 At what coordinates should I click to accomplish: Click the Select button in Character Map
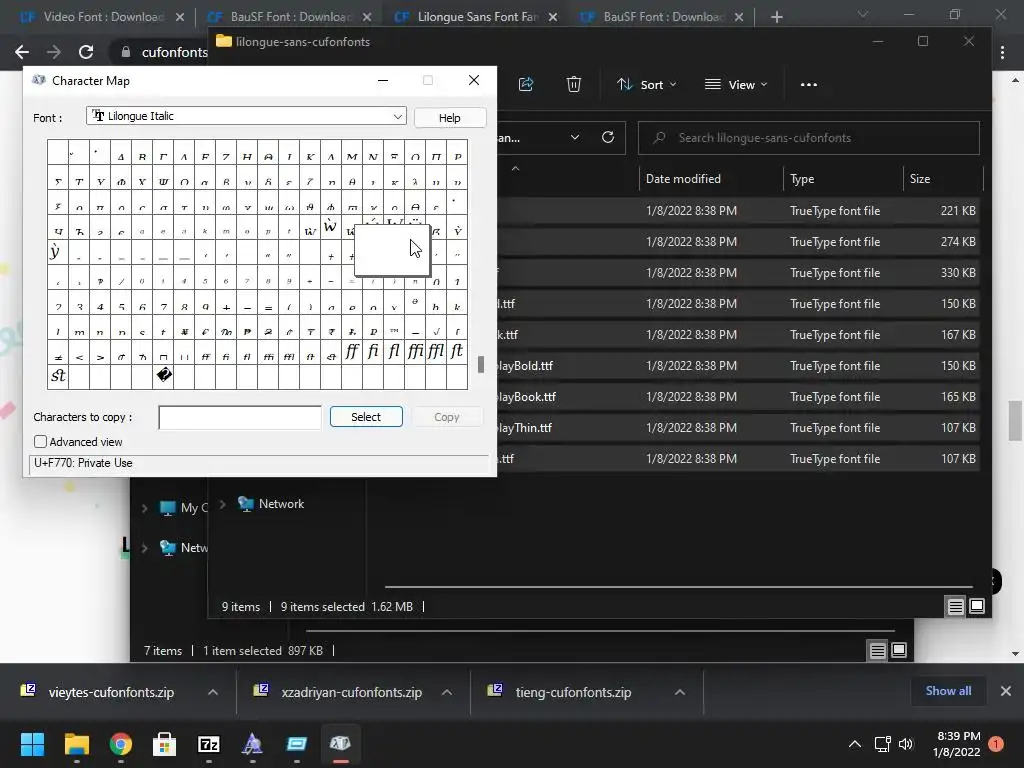(x=366, y=417)
